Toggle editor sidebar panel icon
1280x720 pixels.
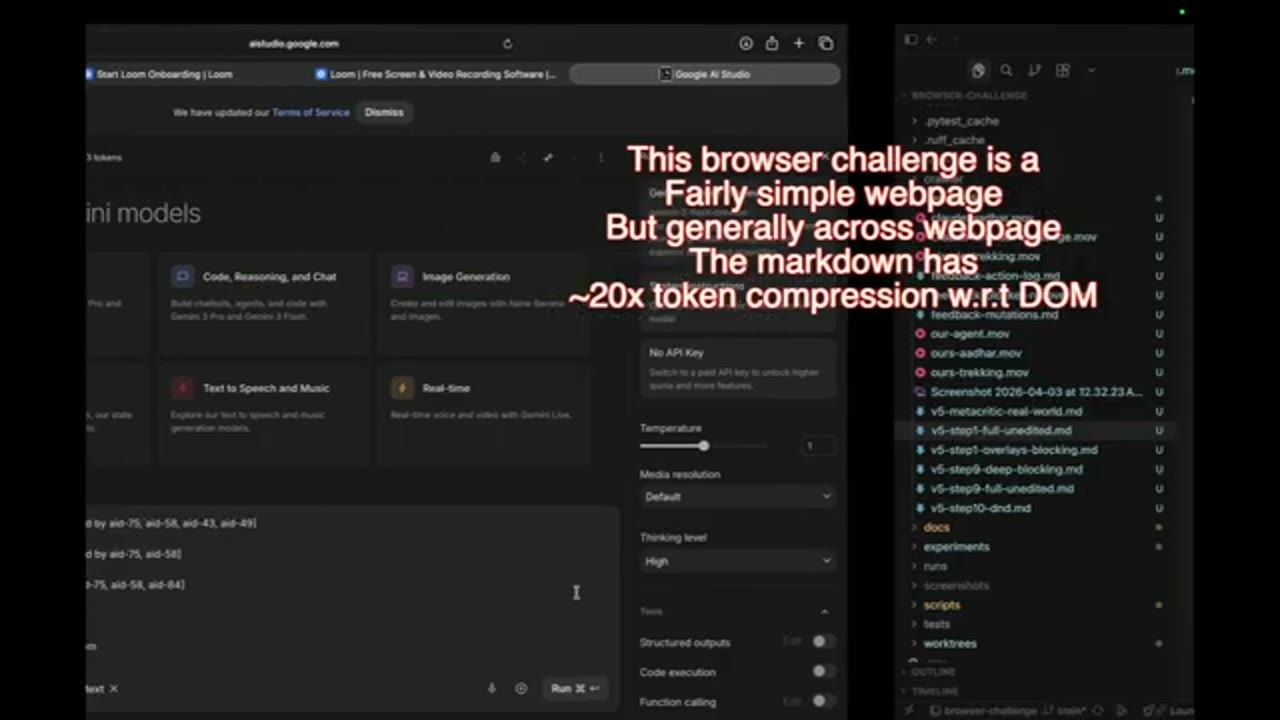pos(910,40)
